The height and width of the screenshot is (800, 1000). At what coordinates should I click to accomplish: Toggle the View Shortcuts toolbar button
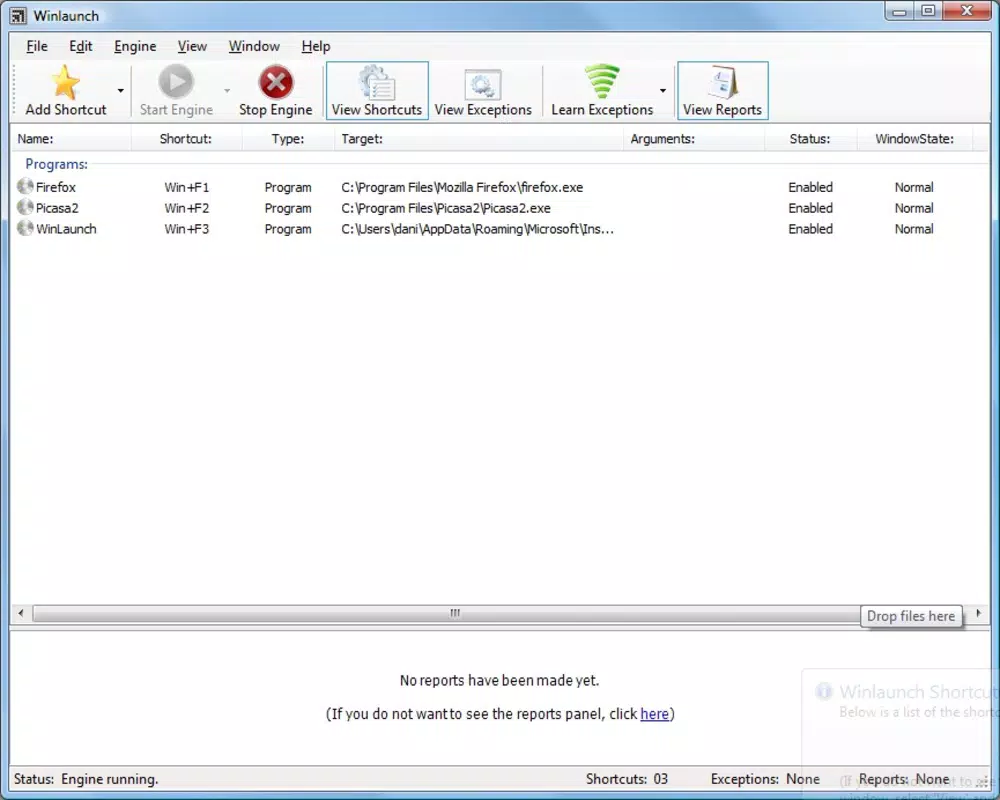pyautogui.click(x=377, y=91)
